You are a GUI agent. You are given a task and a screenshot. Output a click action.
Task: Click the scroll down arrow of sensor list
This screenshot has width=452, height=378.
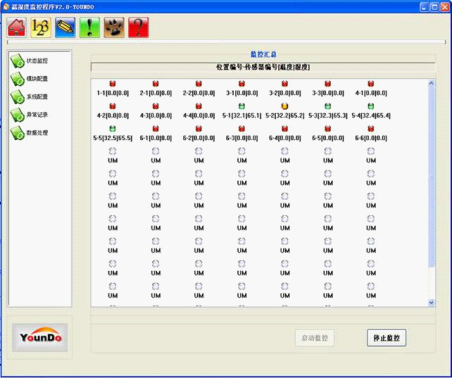point(431,302)
